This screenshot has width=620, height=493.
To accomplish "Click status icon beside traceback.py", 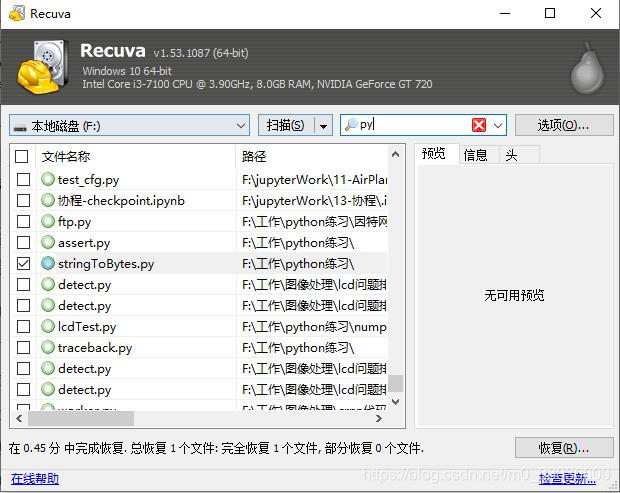I will tap(48, 348).
